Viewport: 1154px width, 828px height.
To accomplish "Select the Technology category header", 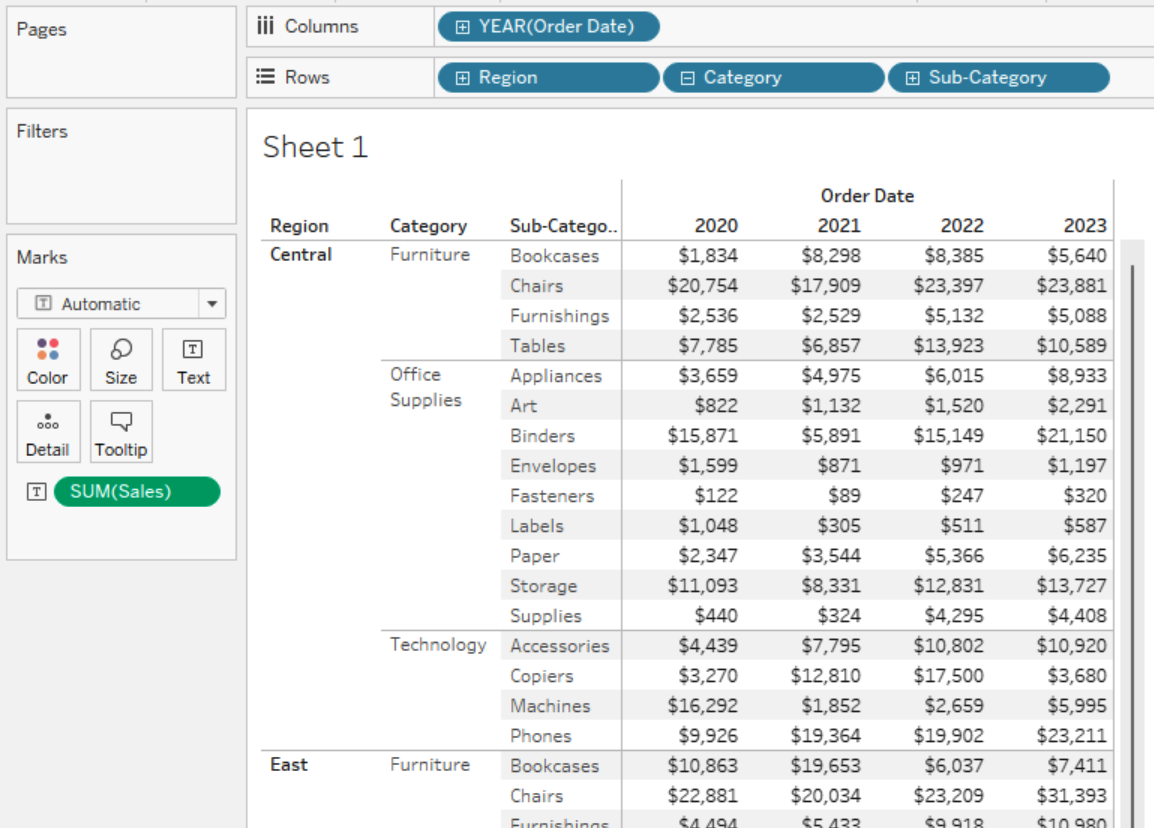I will click(438, 645).
